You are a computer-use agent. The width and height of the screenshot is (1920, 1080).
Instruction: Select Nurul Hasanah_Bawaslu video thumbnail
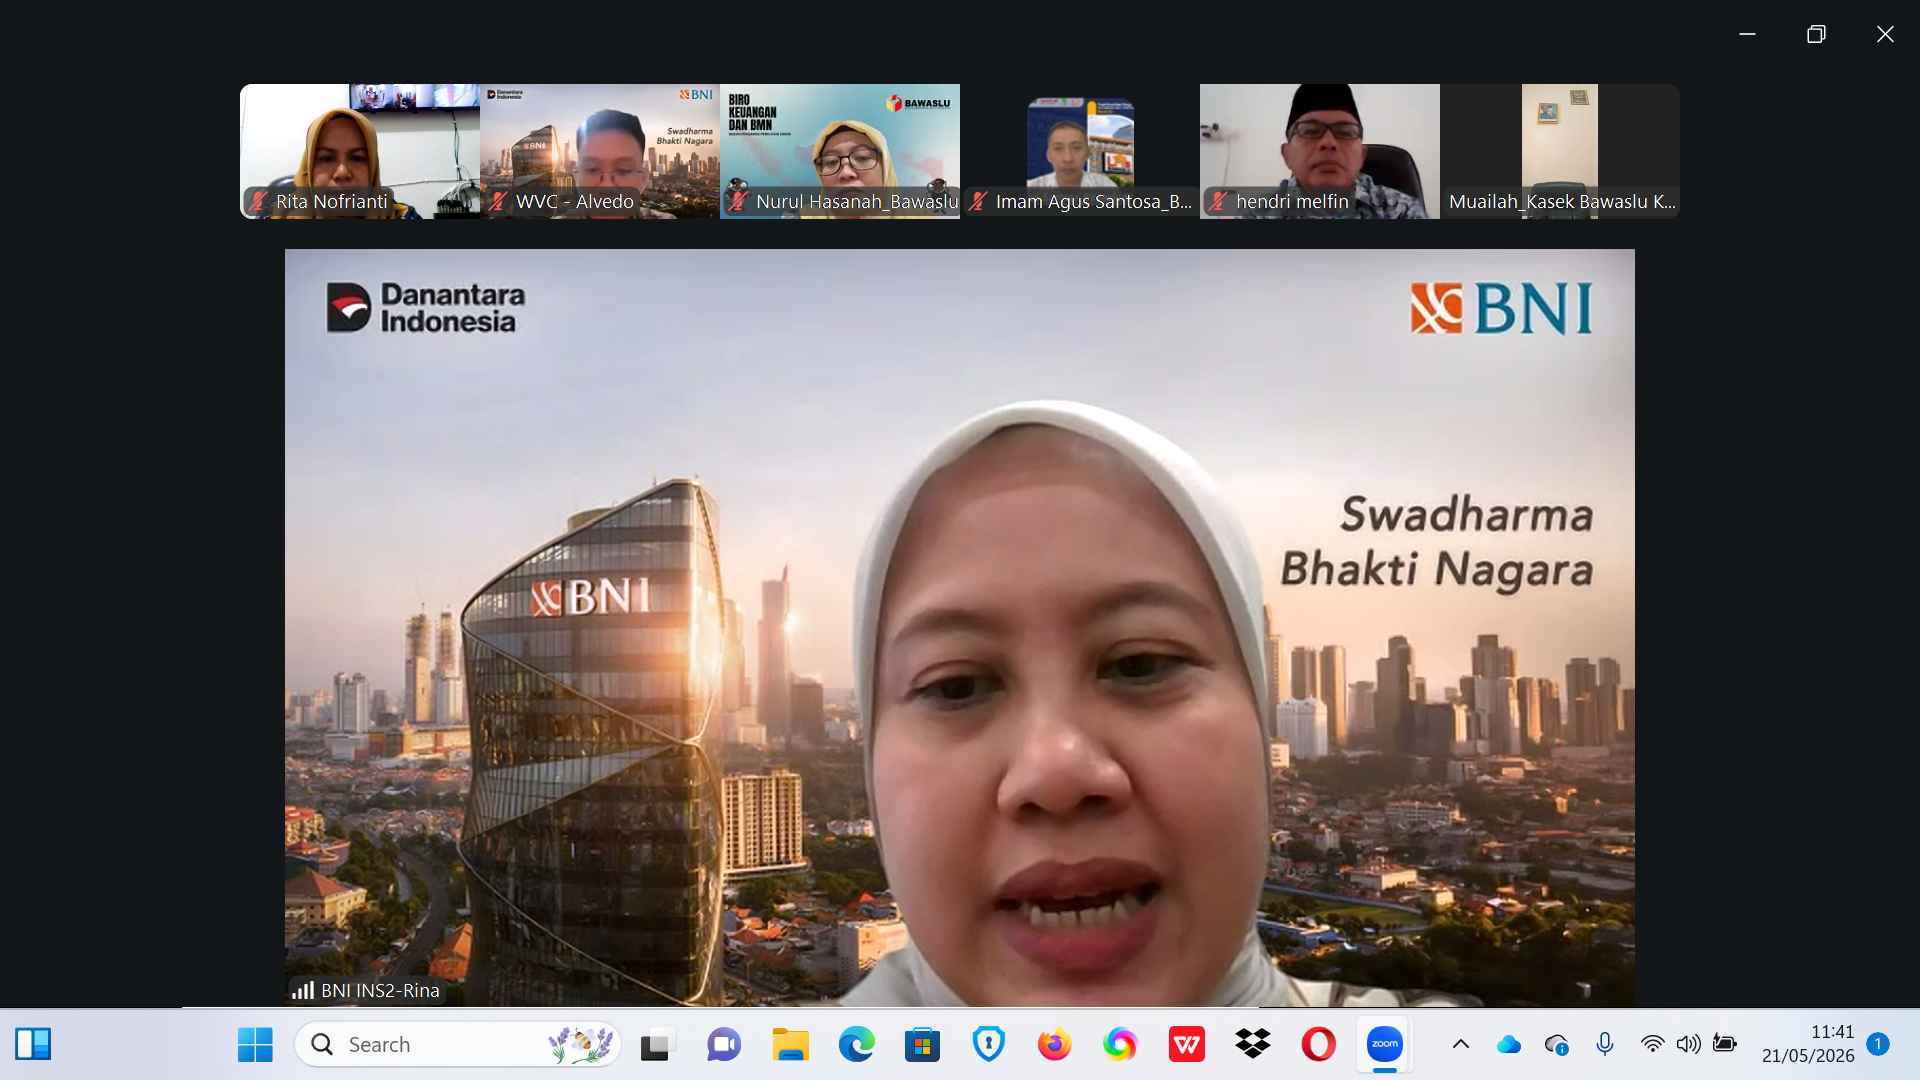click(840, 151)
